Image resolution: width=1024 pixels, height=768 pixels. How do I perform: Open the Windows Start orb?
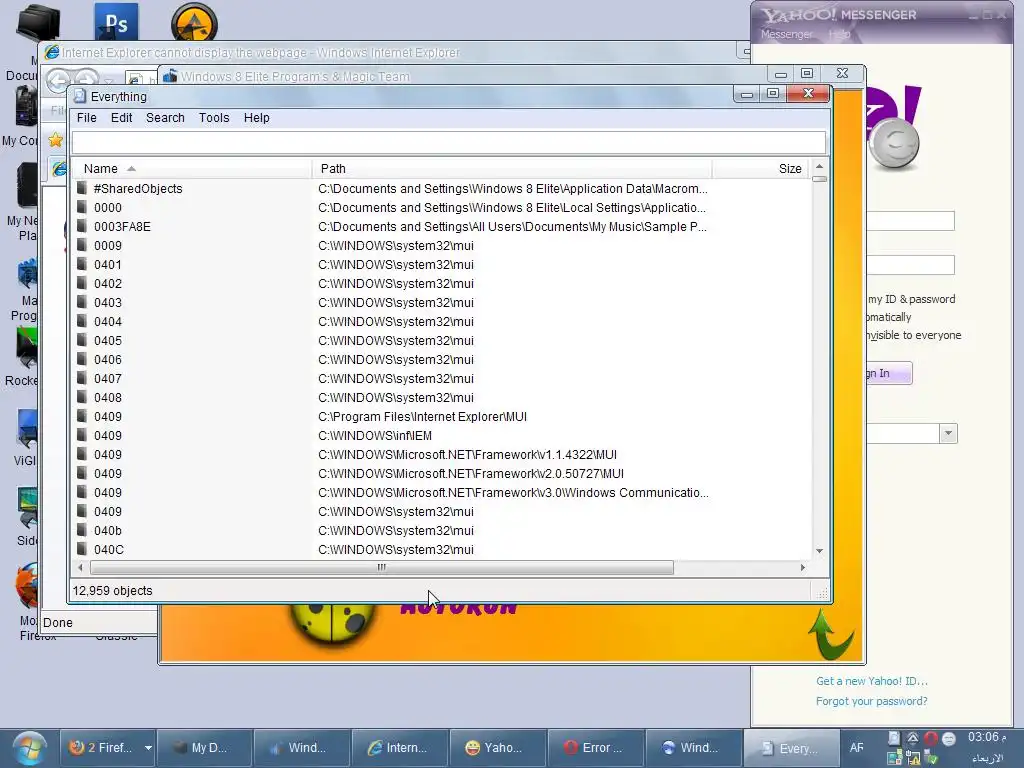(x=28, y=748)
